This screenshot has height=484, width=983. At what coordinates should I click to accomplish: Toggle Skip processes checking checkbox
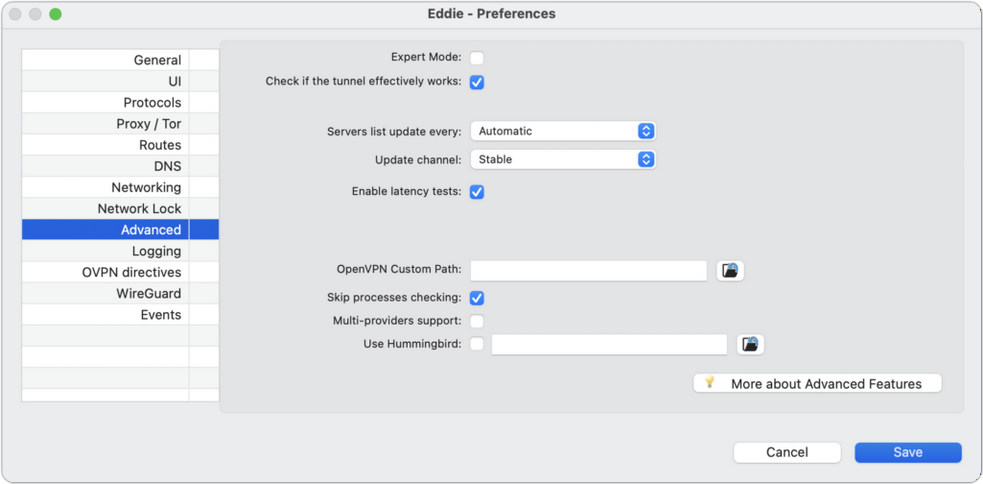point(477,298)
